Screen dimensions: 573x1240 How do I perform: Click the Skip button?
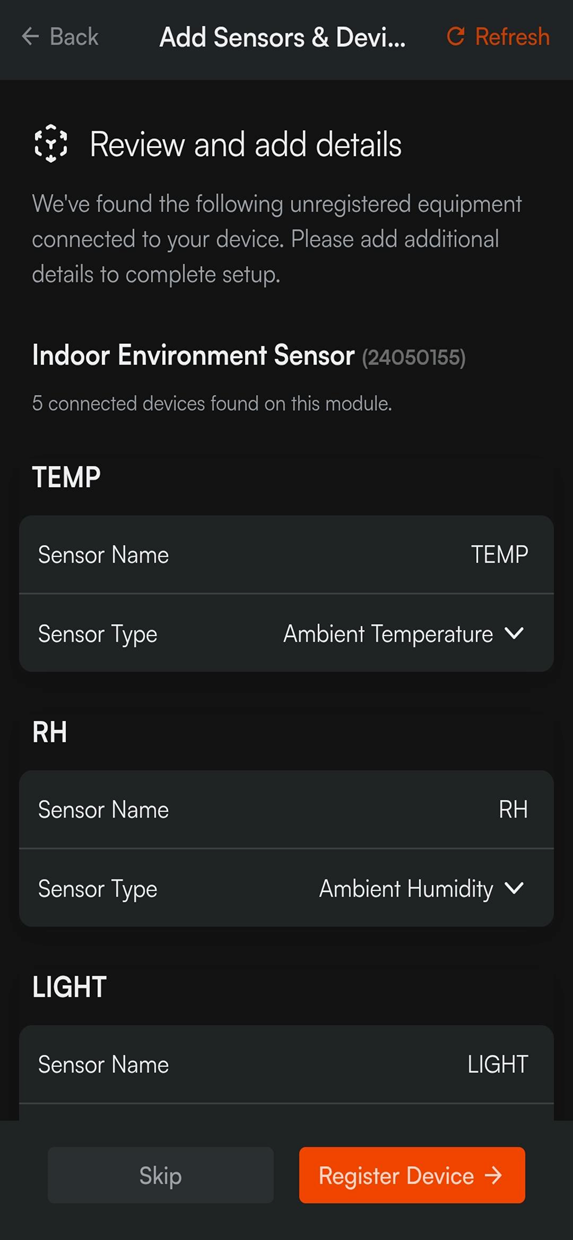161,1175
